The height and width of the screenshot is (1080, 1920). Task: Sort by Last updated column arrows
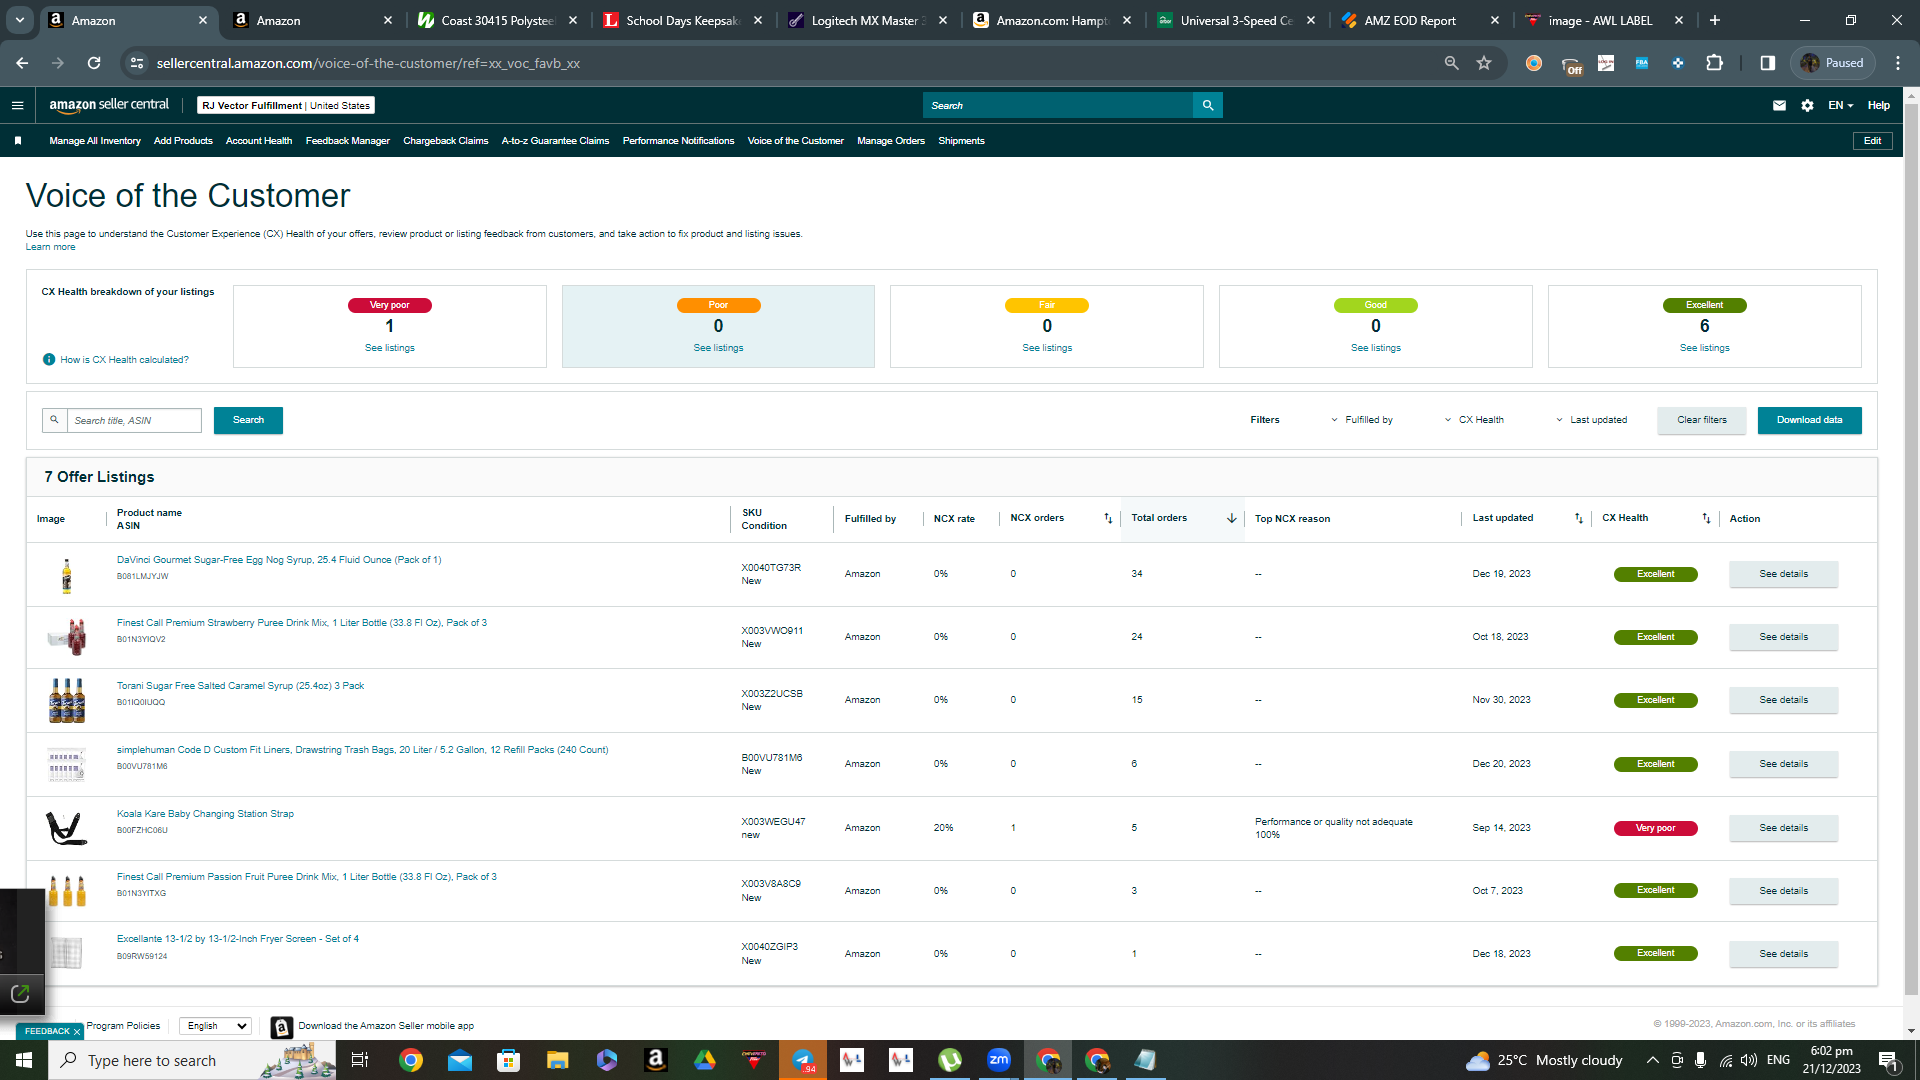1579,518
